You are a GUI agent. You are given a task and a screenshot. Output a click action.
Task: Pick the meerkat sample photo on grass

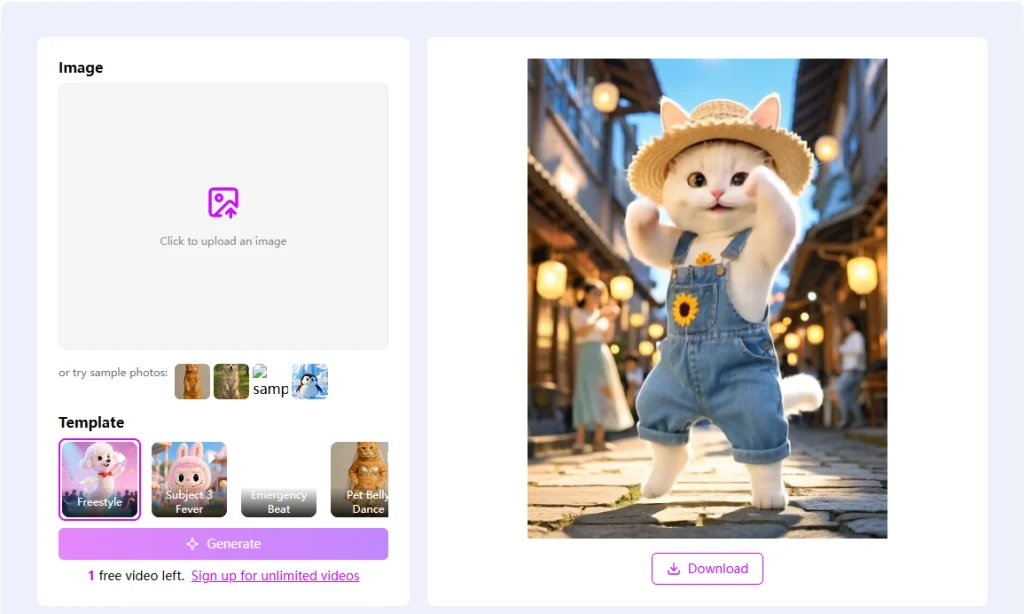click(231, 381)
